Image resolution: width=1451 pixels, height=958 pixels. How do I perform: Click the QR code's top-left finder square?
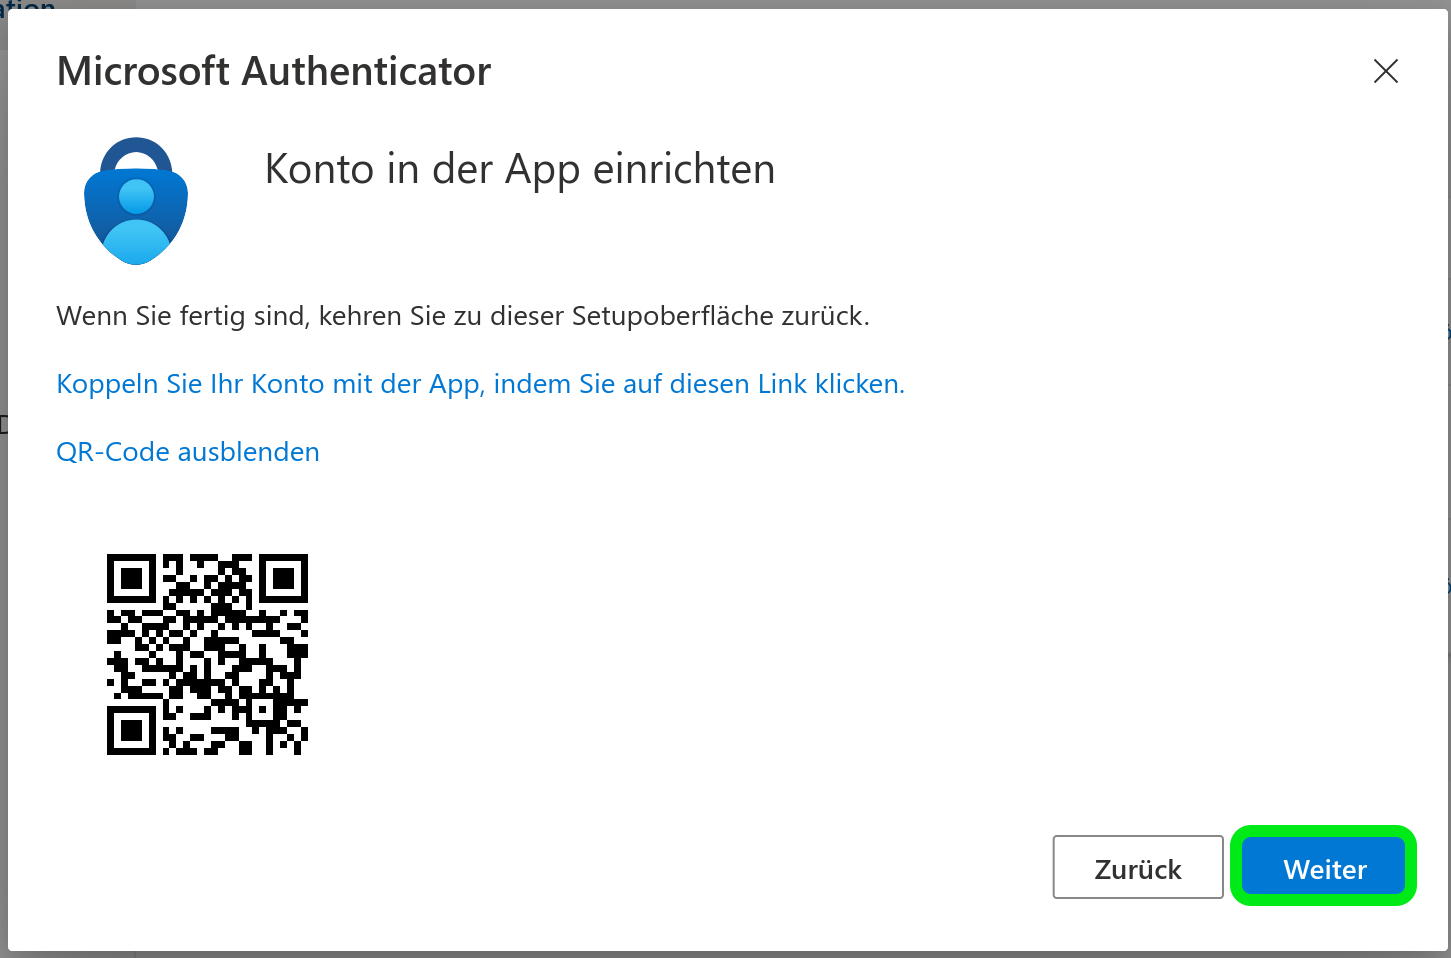pyautogui.click(x=131, y=579)
